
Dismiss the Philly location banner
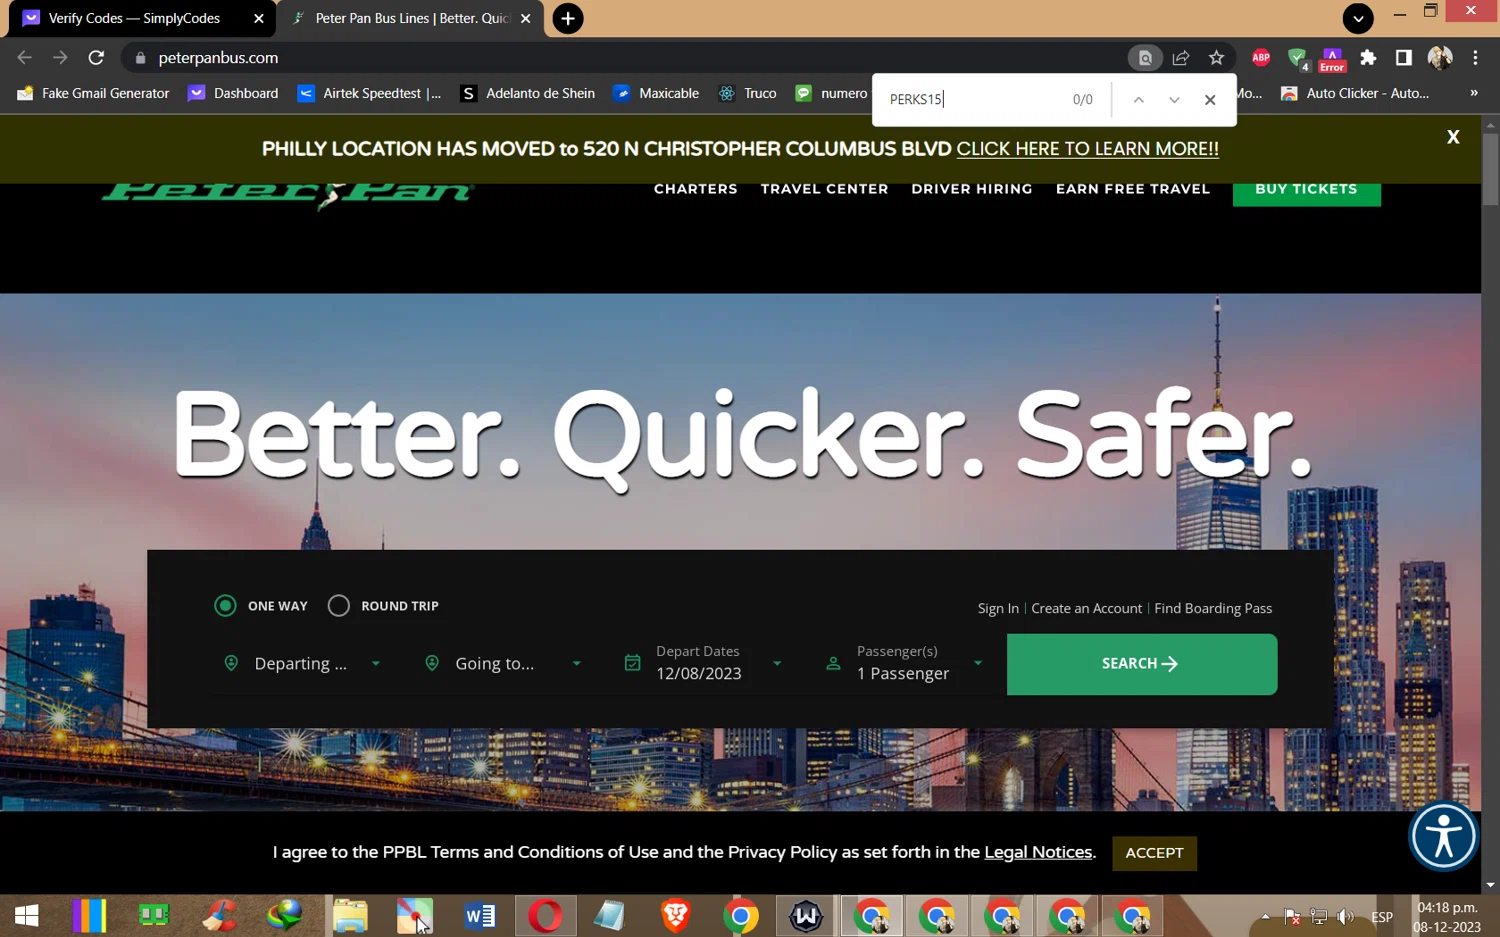coord(1453,137)
